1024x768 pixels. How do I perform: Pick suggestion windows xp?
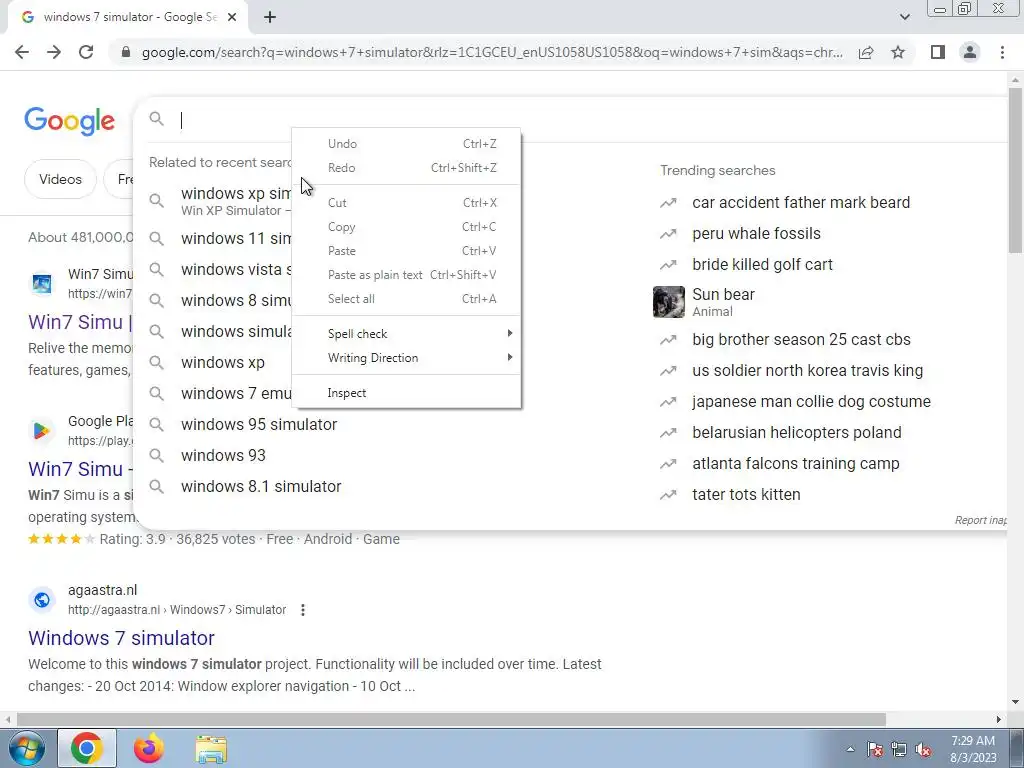tap(223, 362)
